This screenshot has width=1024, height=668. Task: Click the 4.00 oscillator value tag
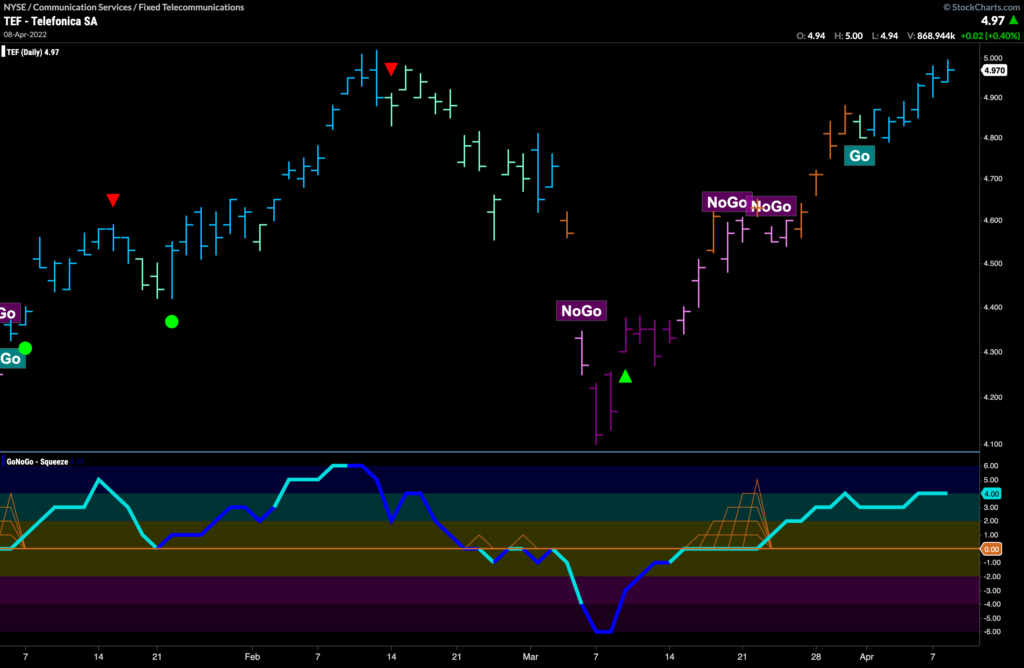[991, 494]
